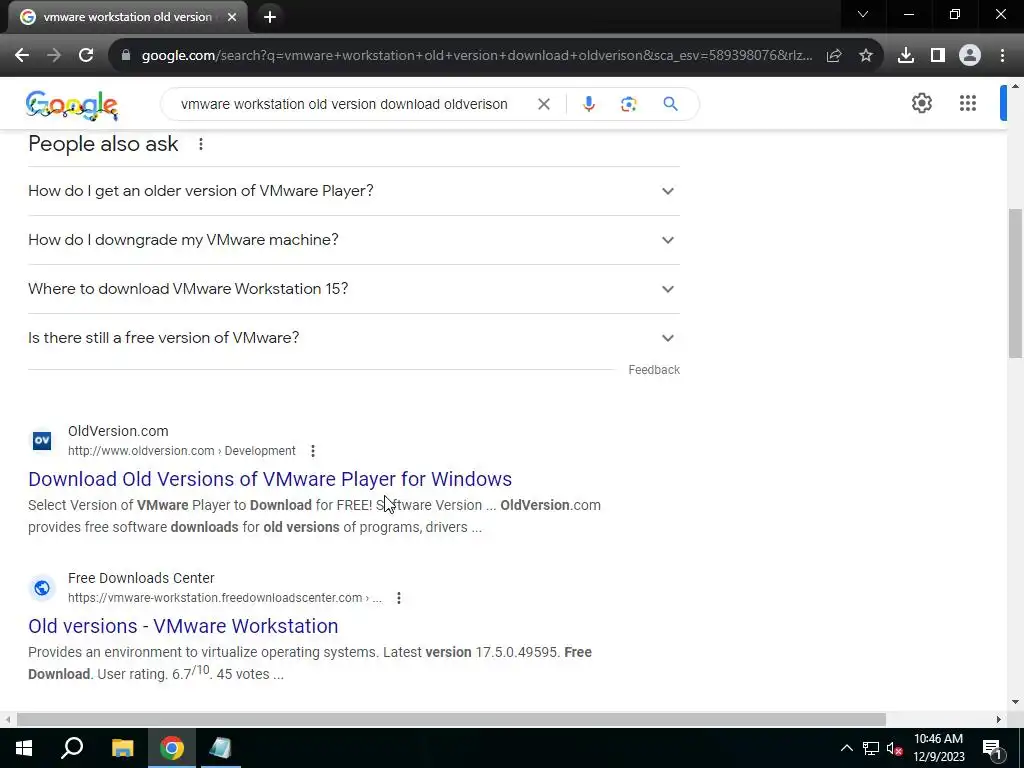The image size is (1024, 768).
Task: Click the OldVersion.com favicon
Action: [x=42, y=441]
